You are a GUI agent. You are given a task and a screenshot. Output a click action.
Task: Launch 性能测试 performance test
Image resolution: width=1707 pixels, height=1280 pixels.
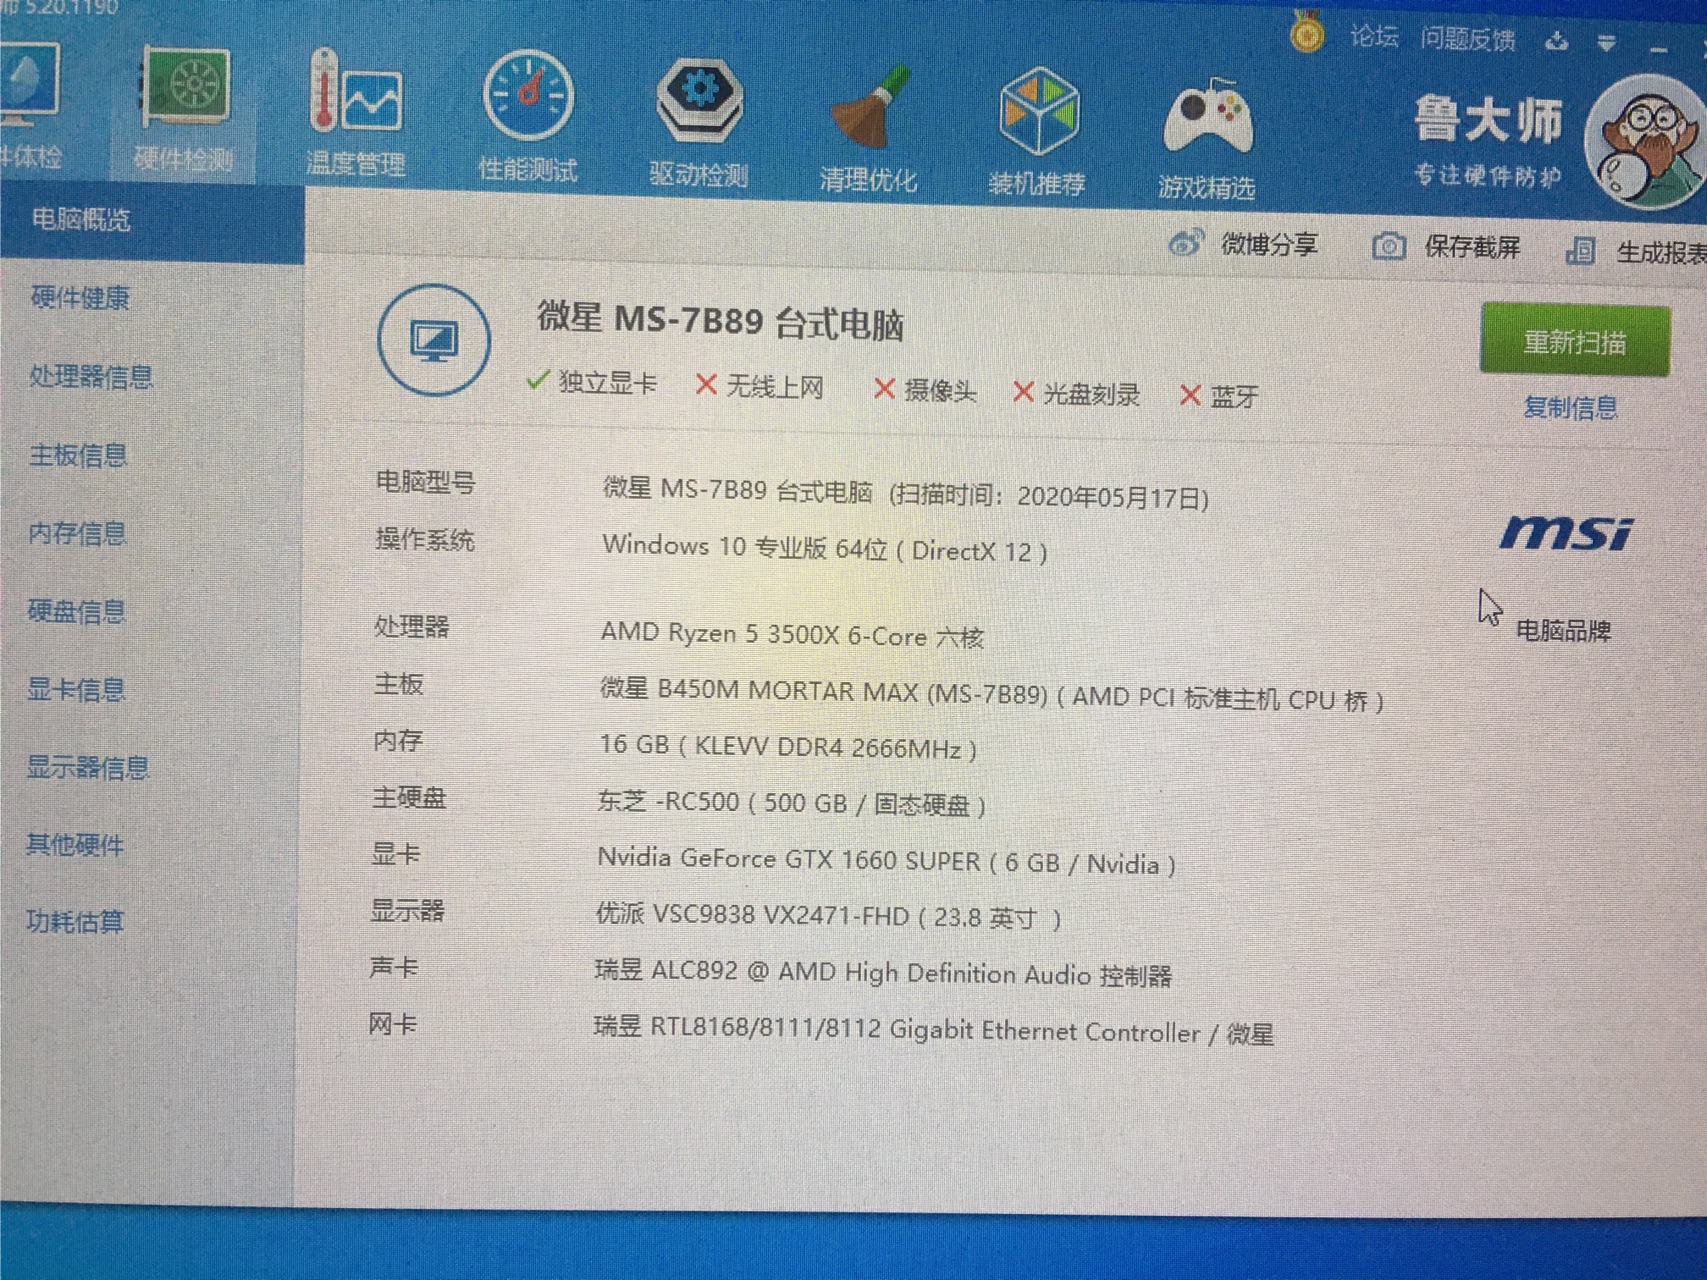[x=528, y=116]
